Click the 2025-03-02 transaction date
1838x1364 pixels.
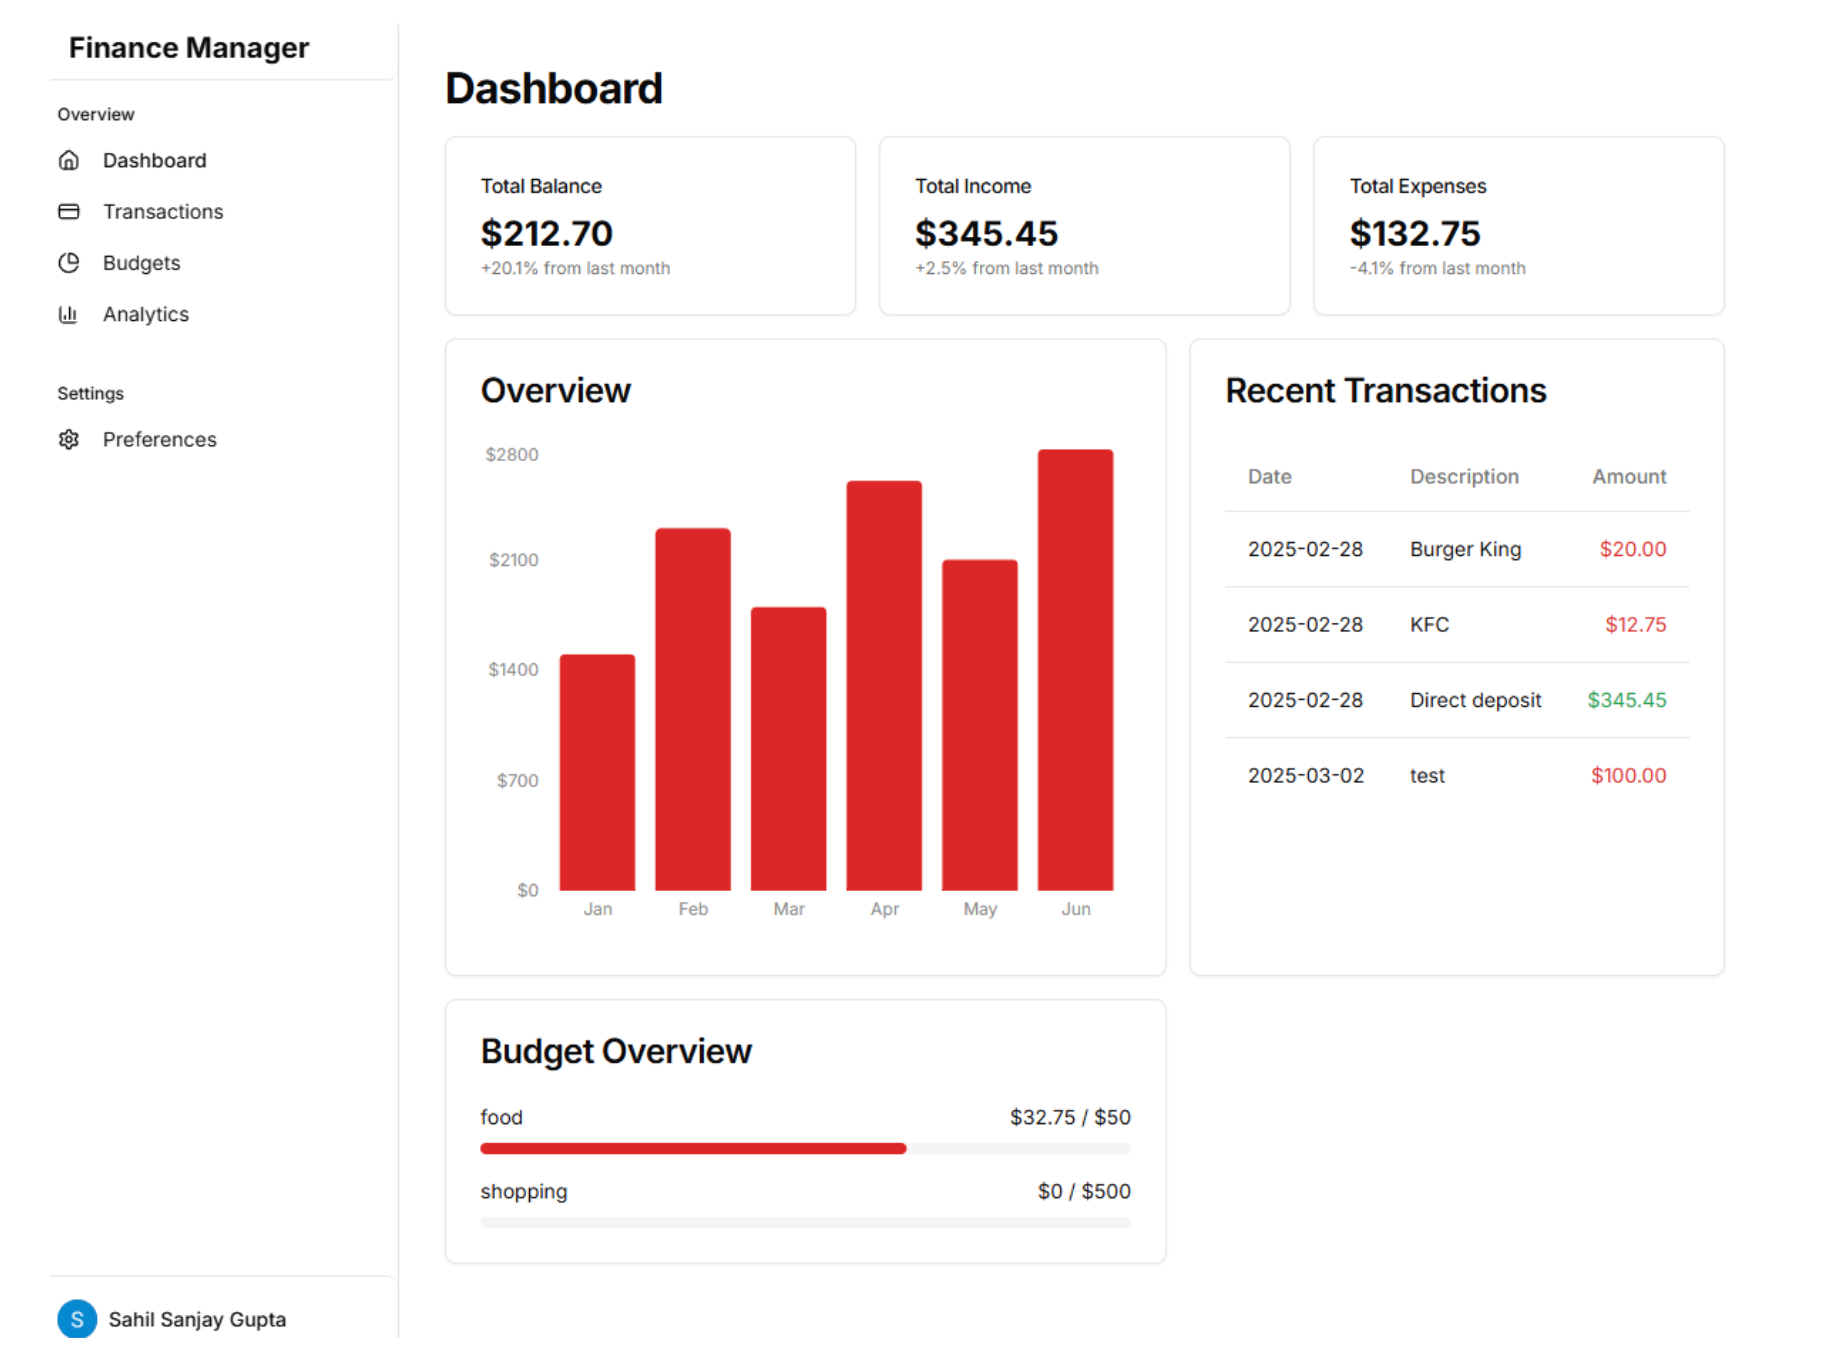(1306, 775)
